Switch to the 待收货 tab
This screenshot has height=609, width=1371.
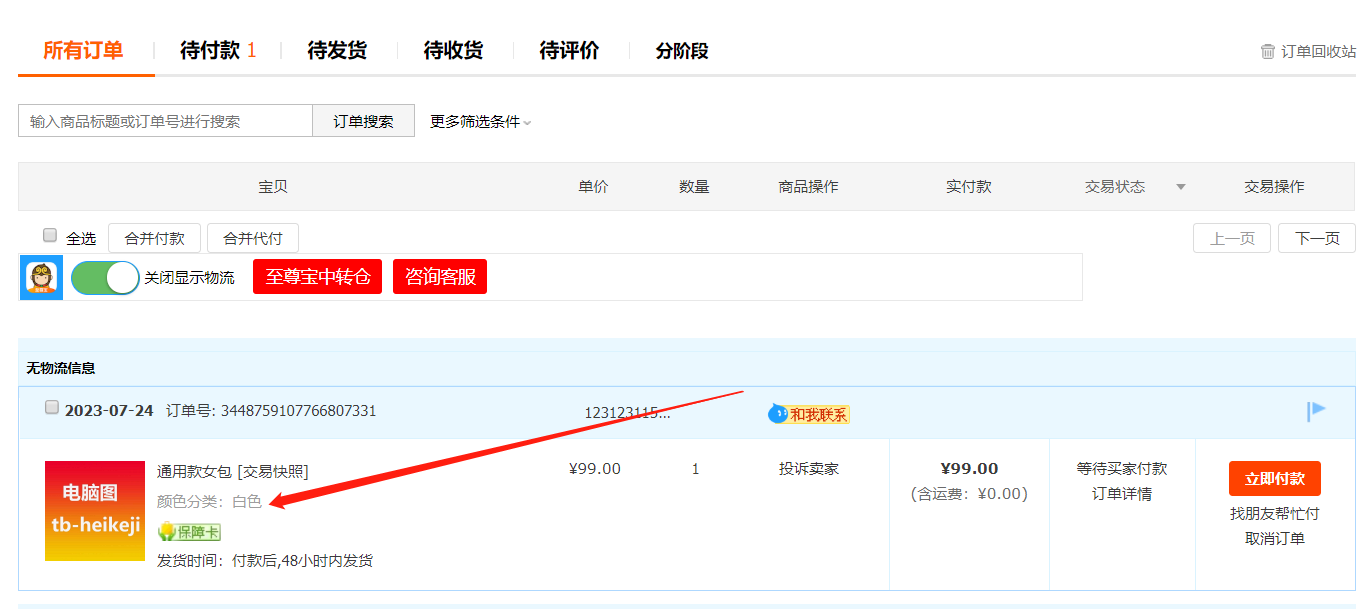tap(451, 50)
